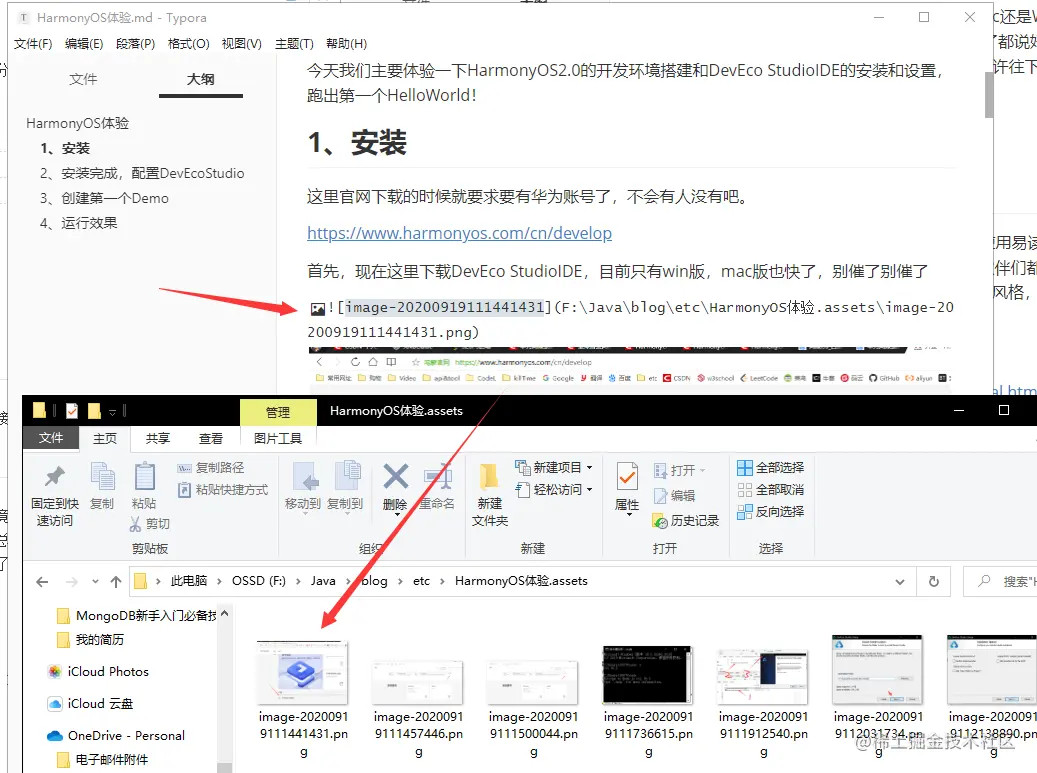Screen dimensions: 1037x773
Task: Click Paste Shortcut (粘贴快捷方式)
Action: click(223, 490)
